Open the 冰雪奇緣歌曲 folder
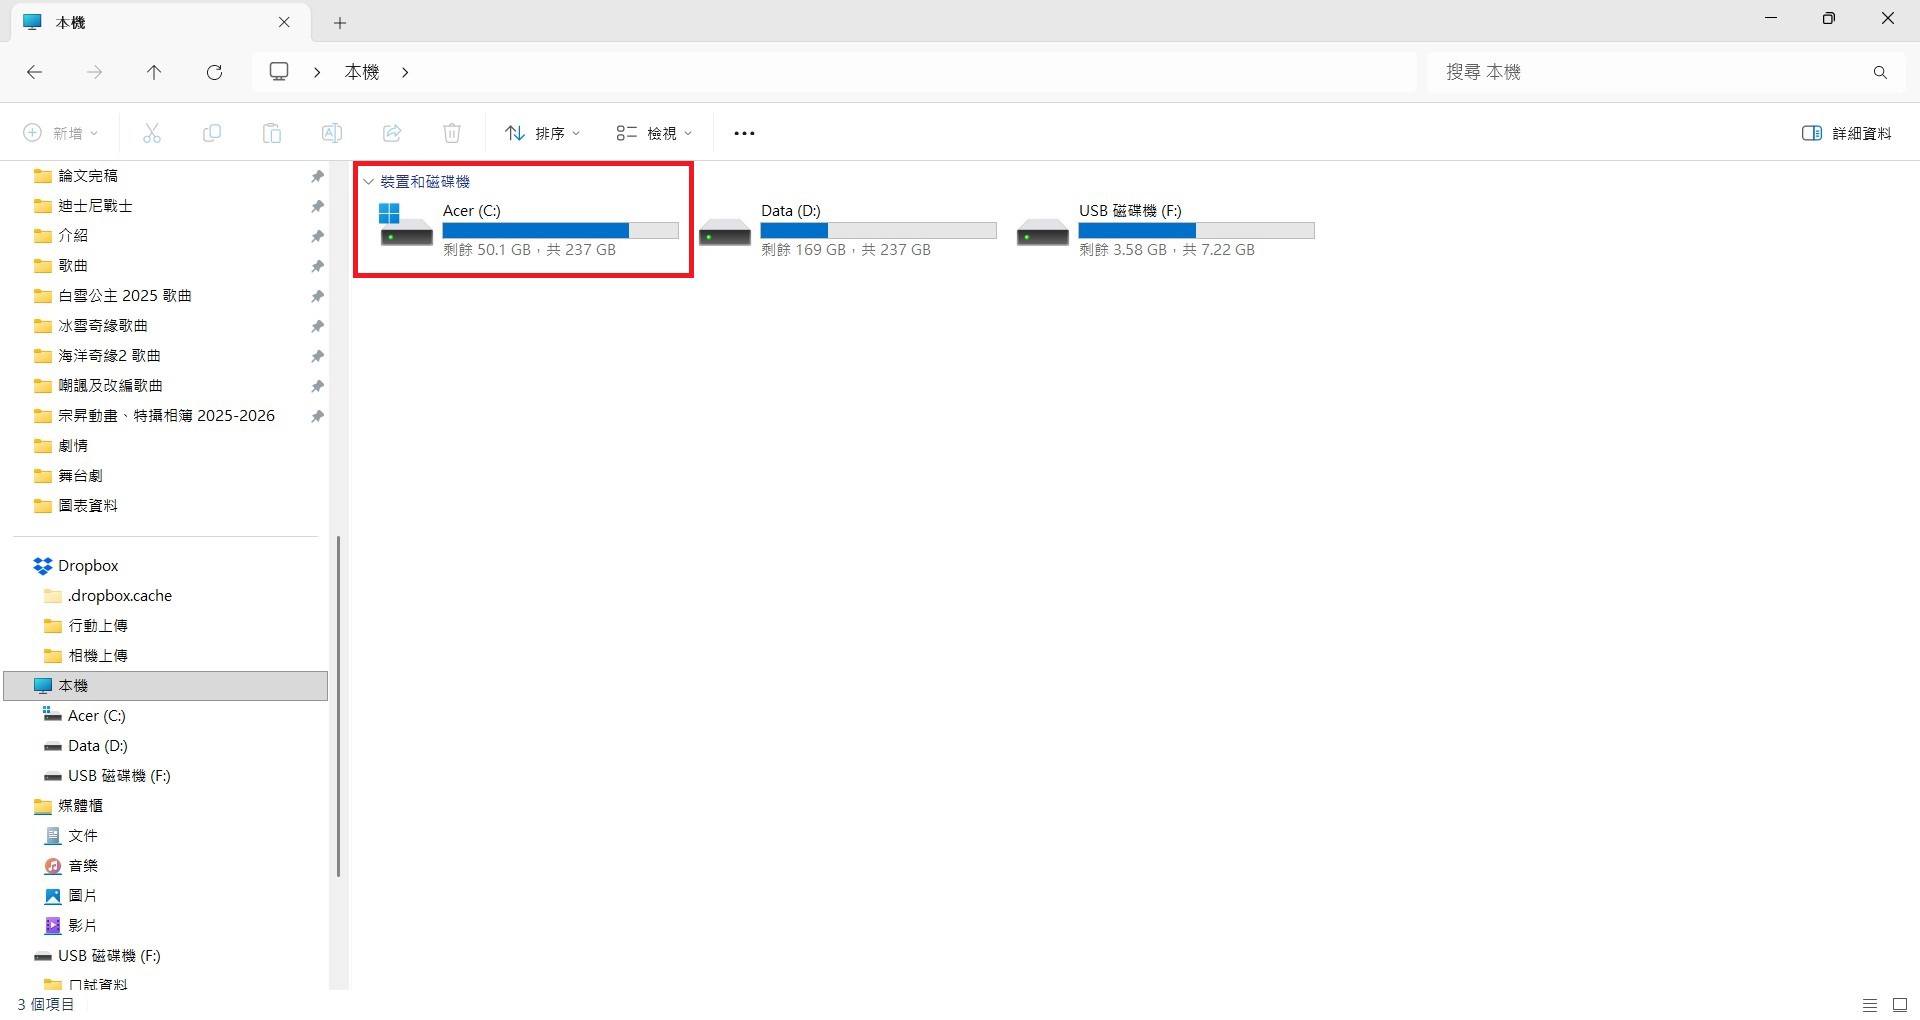The width and height of the screenshot is (1920, 1020). 102,326
